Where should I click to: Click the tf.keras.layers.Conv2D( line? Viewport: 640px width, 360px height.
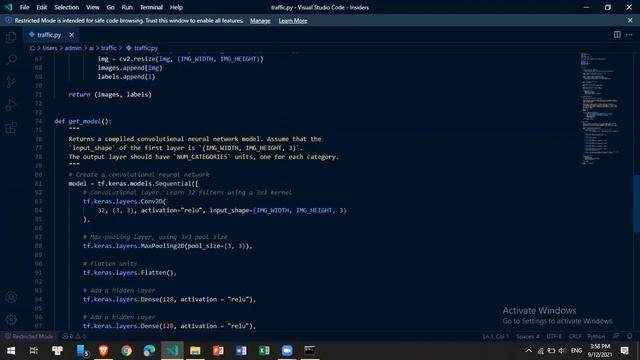pos(124,201)
